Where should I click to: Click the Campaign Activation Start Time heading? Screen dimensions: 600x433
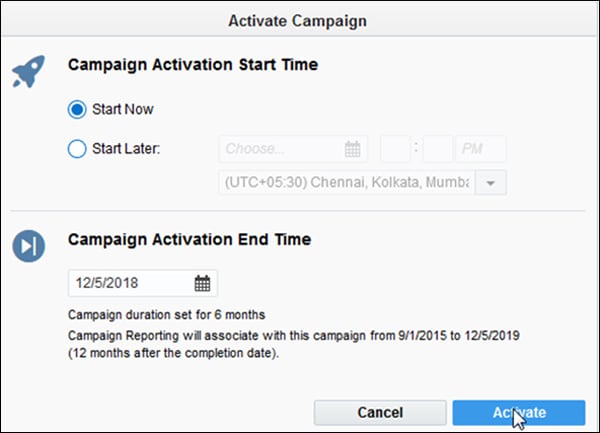192,65
